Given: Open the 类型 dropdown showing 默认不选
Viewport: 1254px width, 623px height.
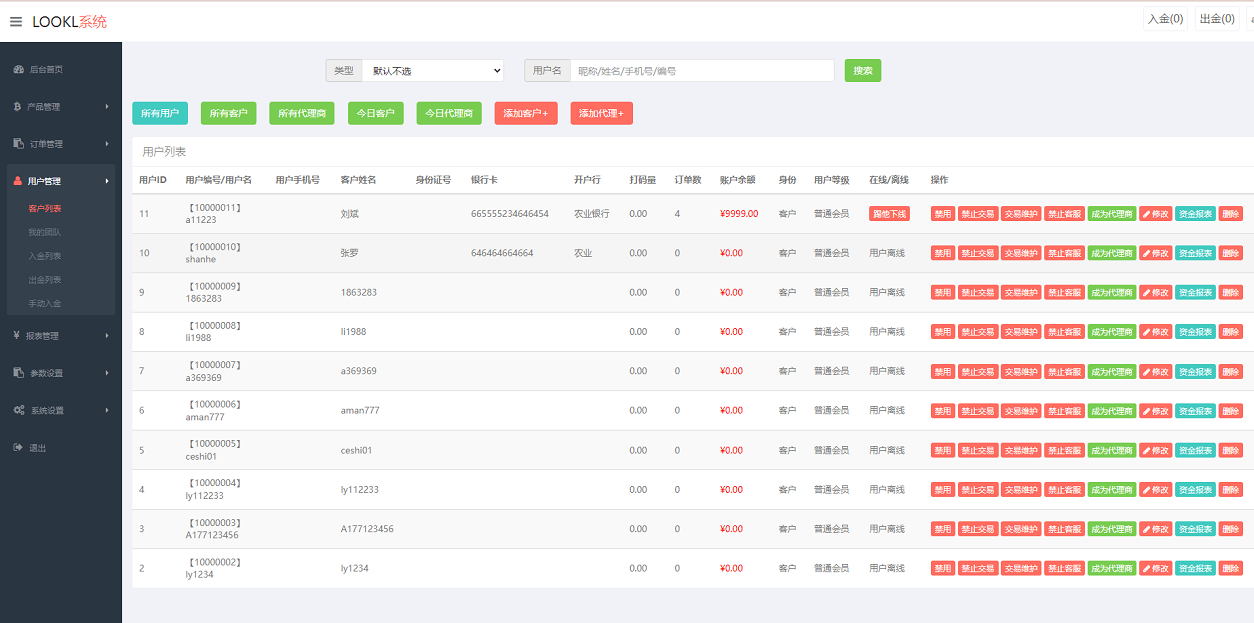Looking at the screenshot, I should point(432,71).
